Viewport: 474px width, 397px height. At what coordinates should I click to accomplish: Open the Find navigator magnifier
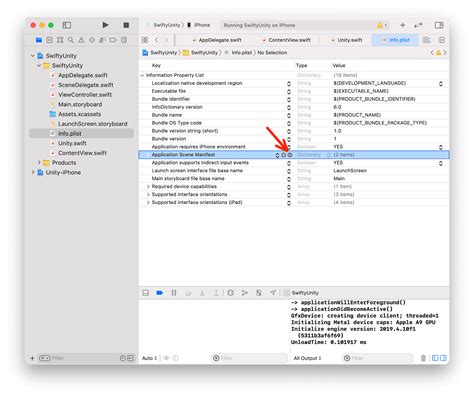click(71, 40)
